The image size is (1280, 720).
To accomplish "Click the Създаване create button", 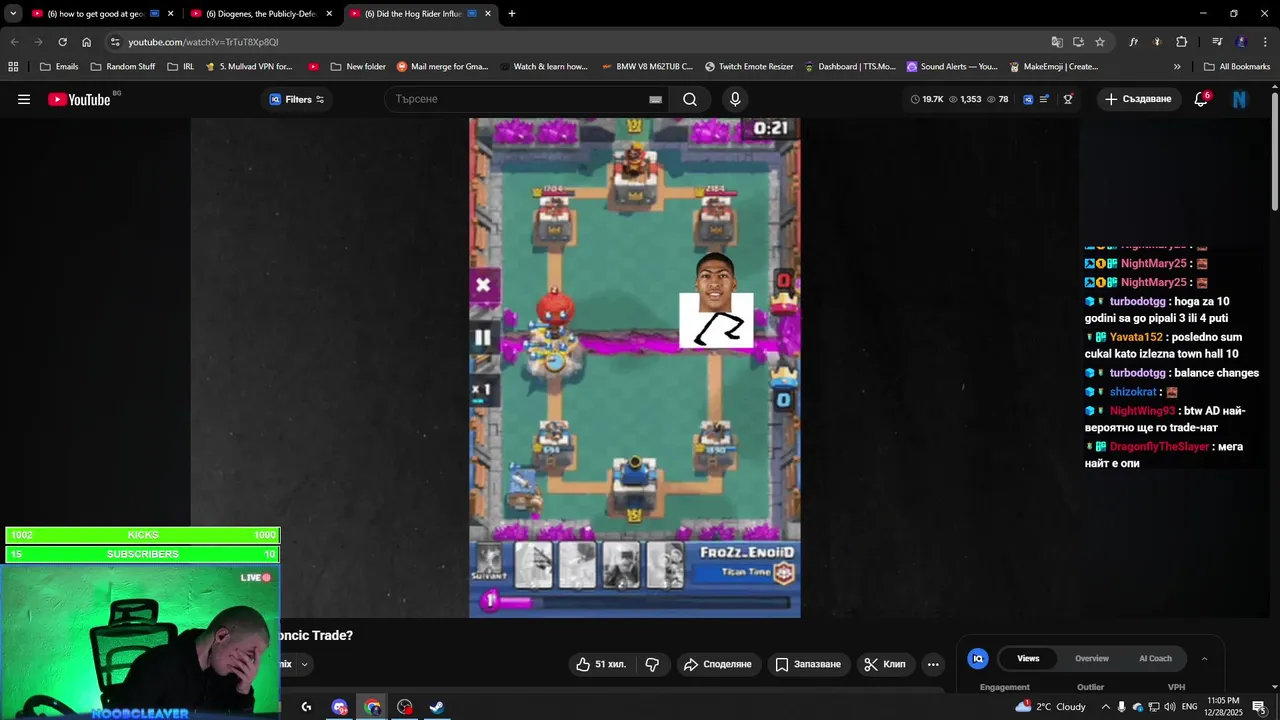I will pos(1138,99).
